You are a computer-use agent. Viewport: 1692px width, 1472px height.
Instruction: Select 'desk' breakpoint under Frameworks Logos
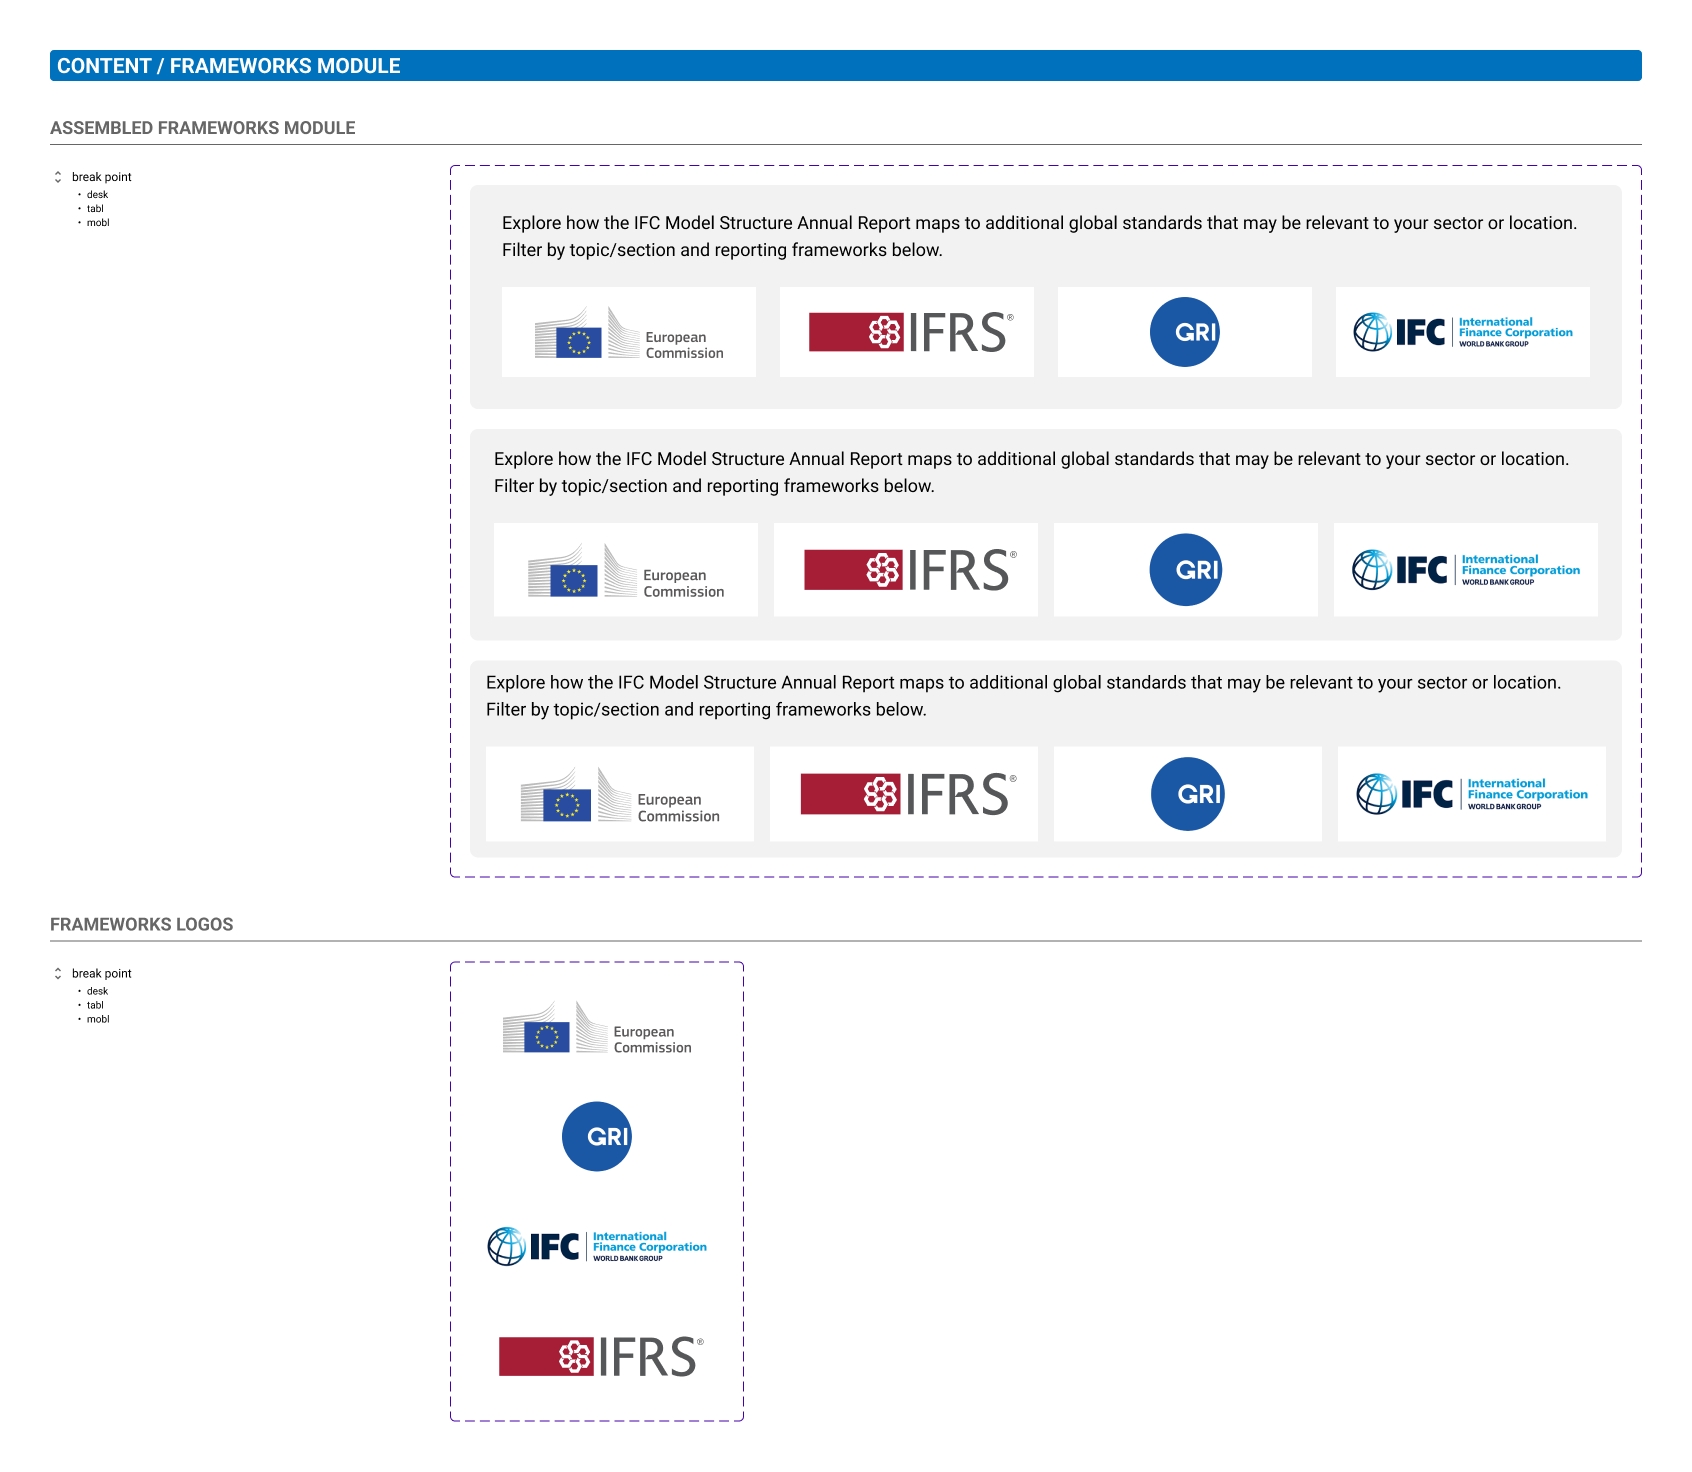(x=97, y=992)
